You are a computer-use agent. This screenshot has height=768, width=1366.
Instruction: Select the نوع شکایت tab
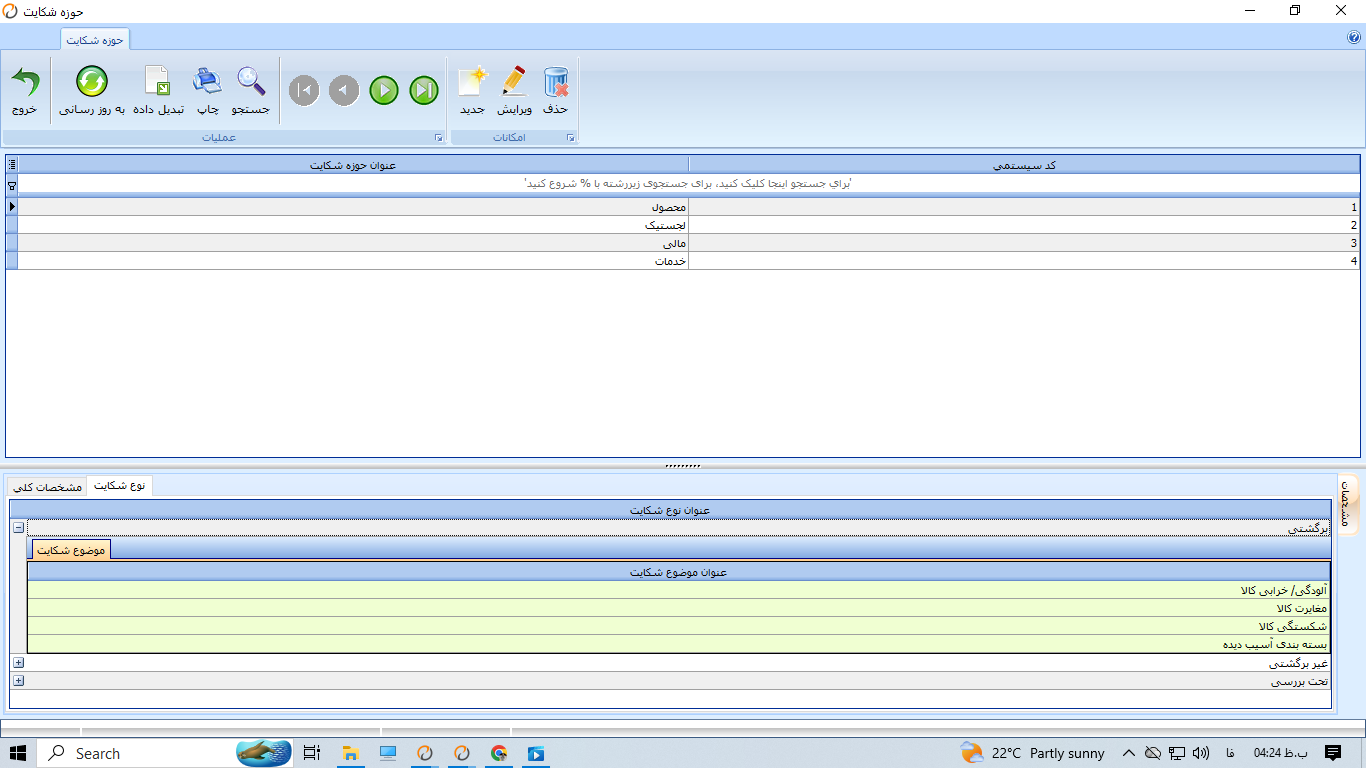coord(120,485)
